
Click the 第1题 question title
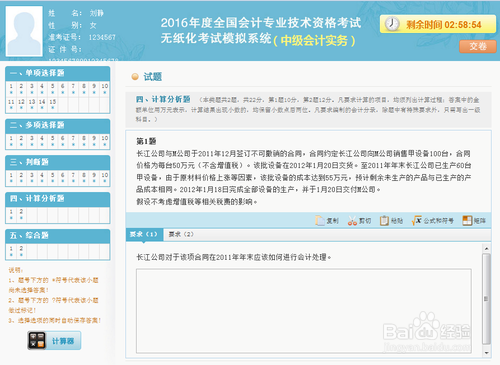146,141
